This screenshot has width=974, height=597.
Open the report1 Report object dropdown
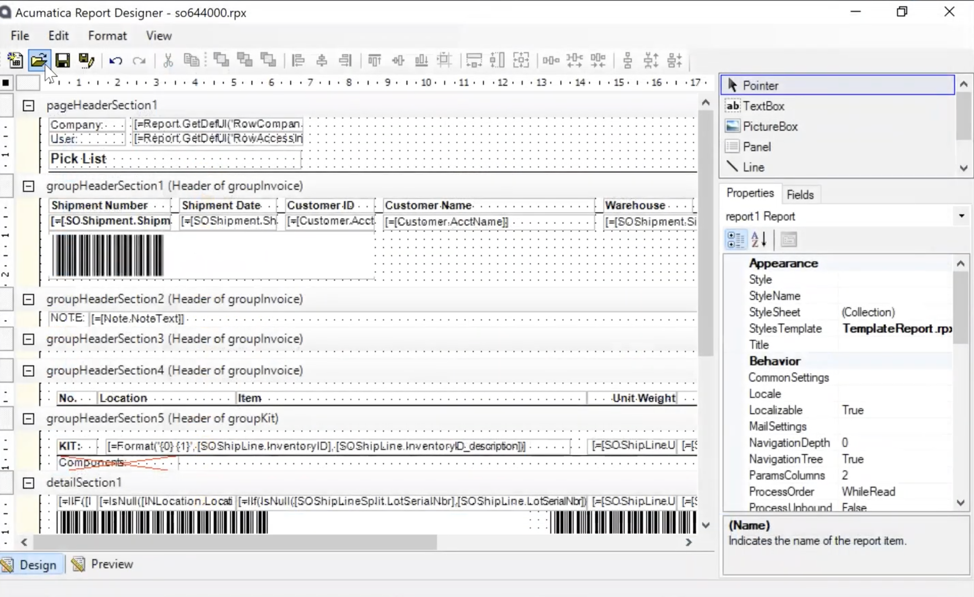[x=961, y=216]
